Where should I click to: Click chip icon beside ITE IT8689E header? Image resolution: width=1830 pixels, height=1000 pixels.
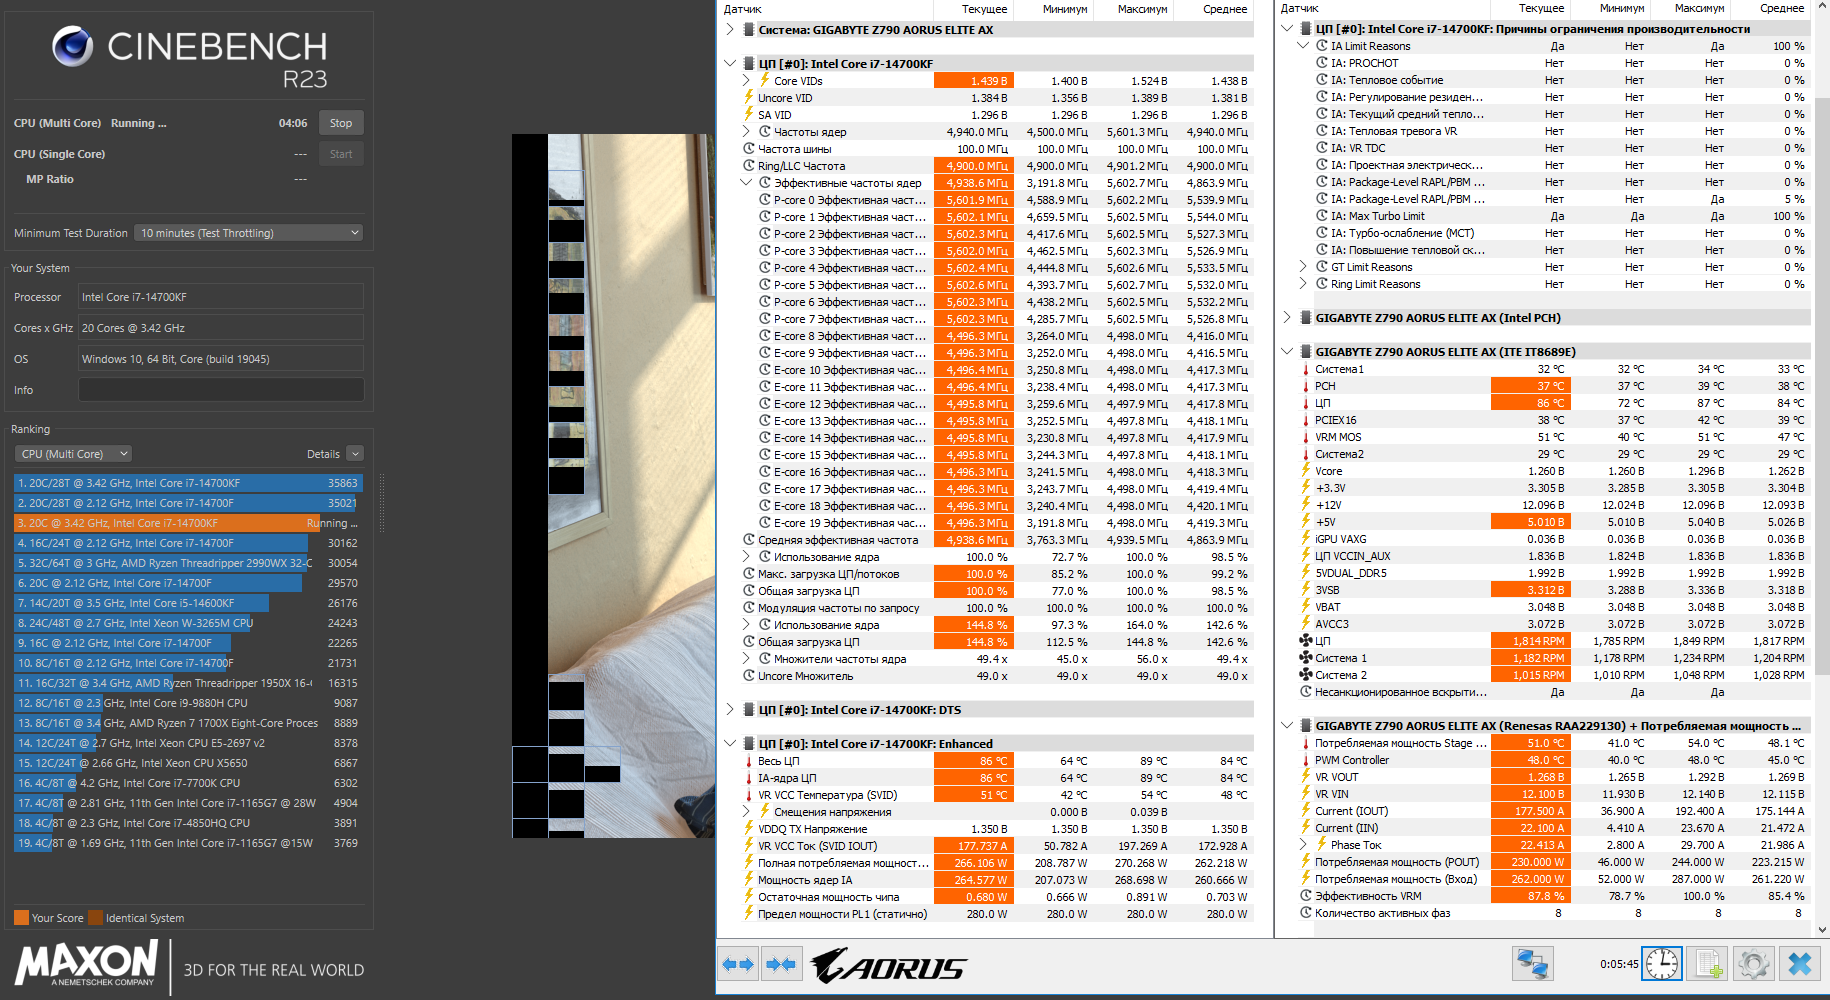(x=1305, y=352)
